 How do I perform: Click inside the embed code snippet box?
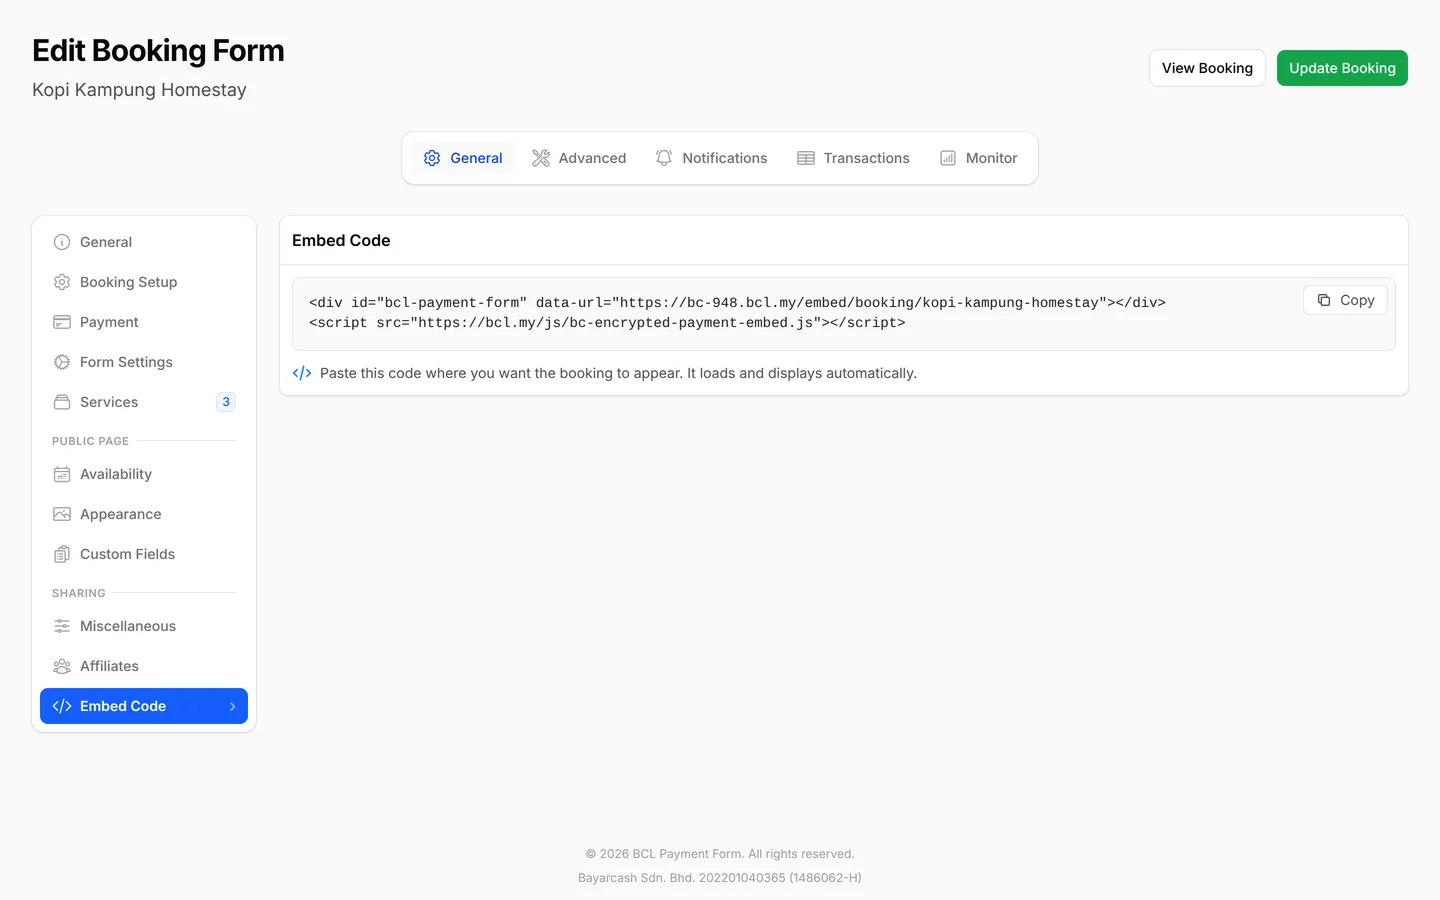pos(844,313)
